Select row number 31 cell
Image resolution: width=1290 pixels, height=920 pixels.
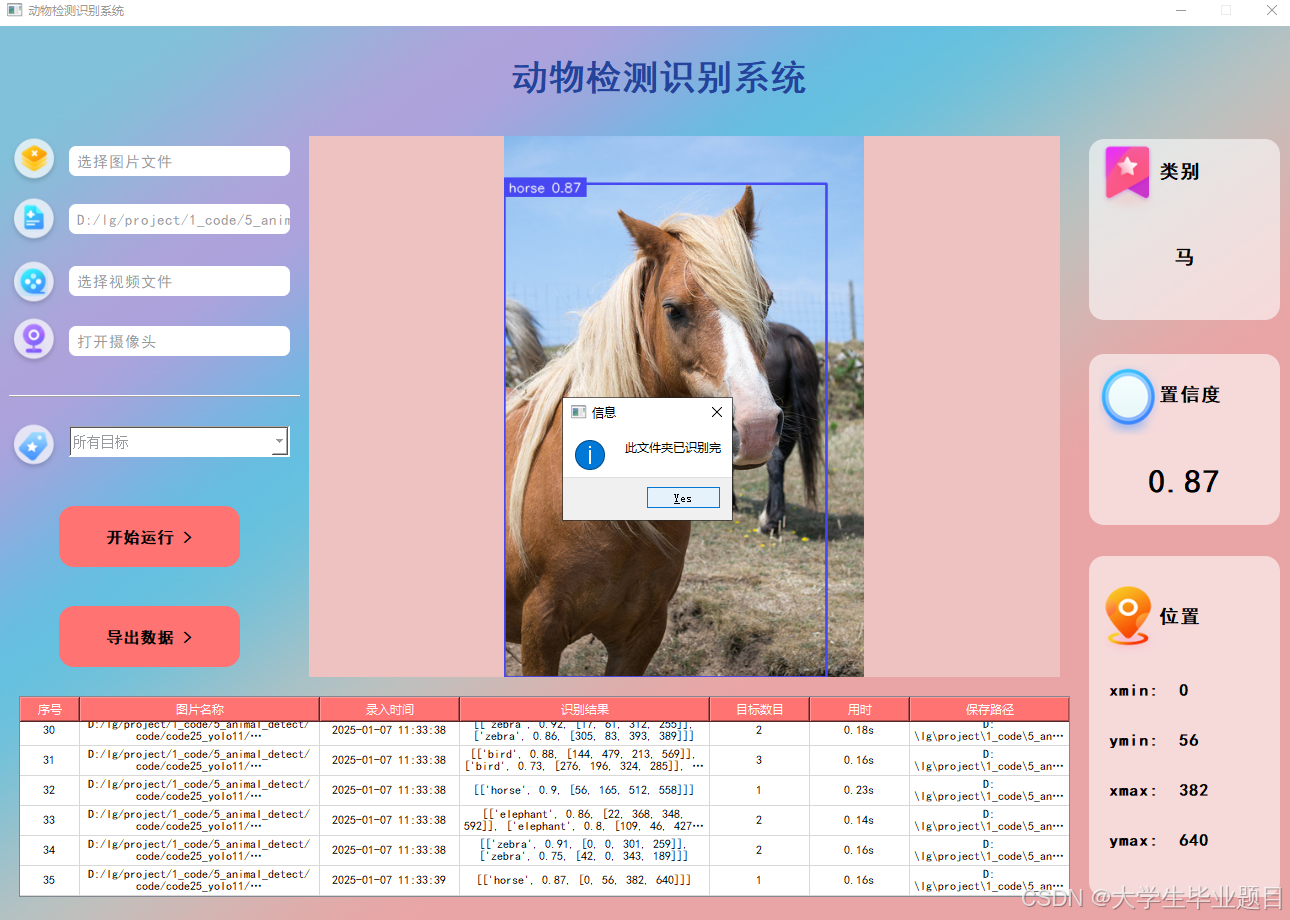tap(50, 760)
